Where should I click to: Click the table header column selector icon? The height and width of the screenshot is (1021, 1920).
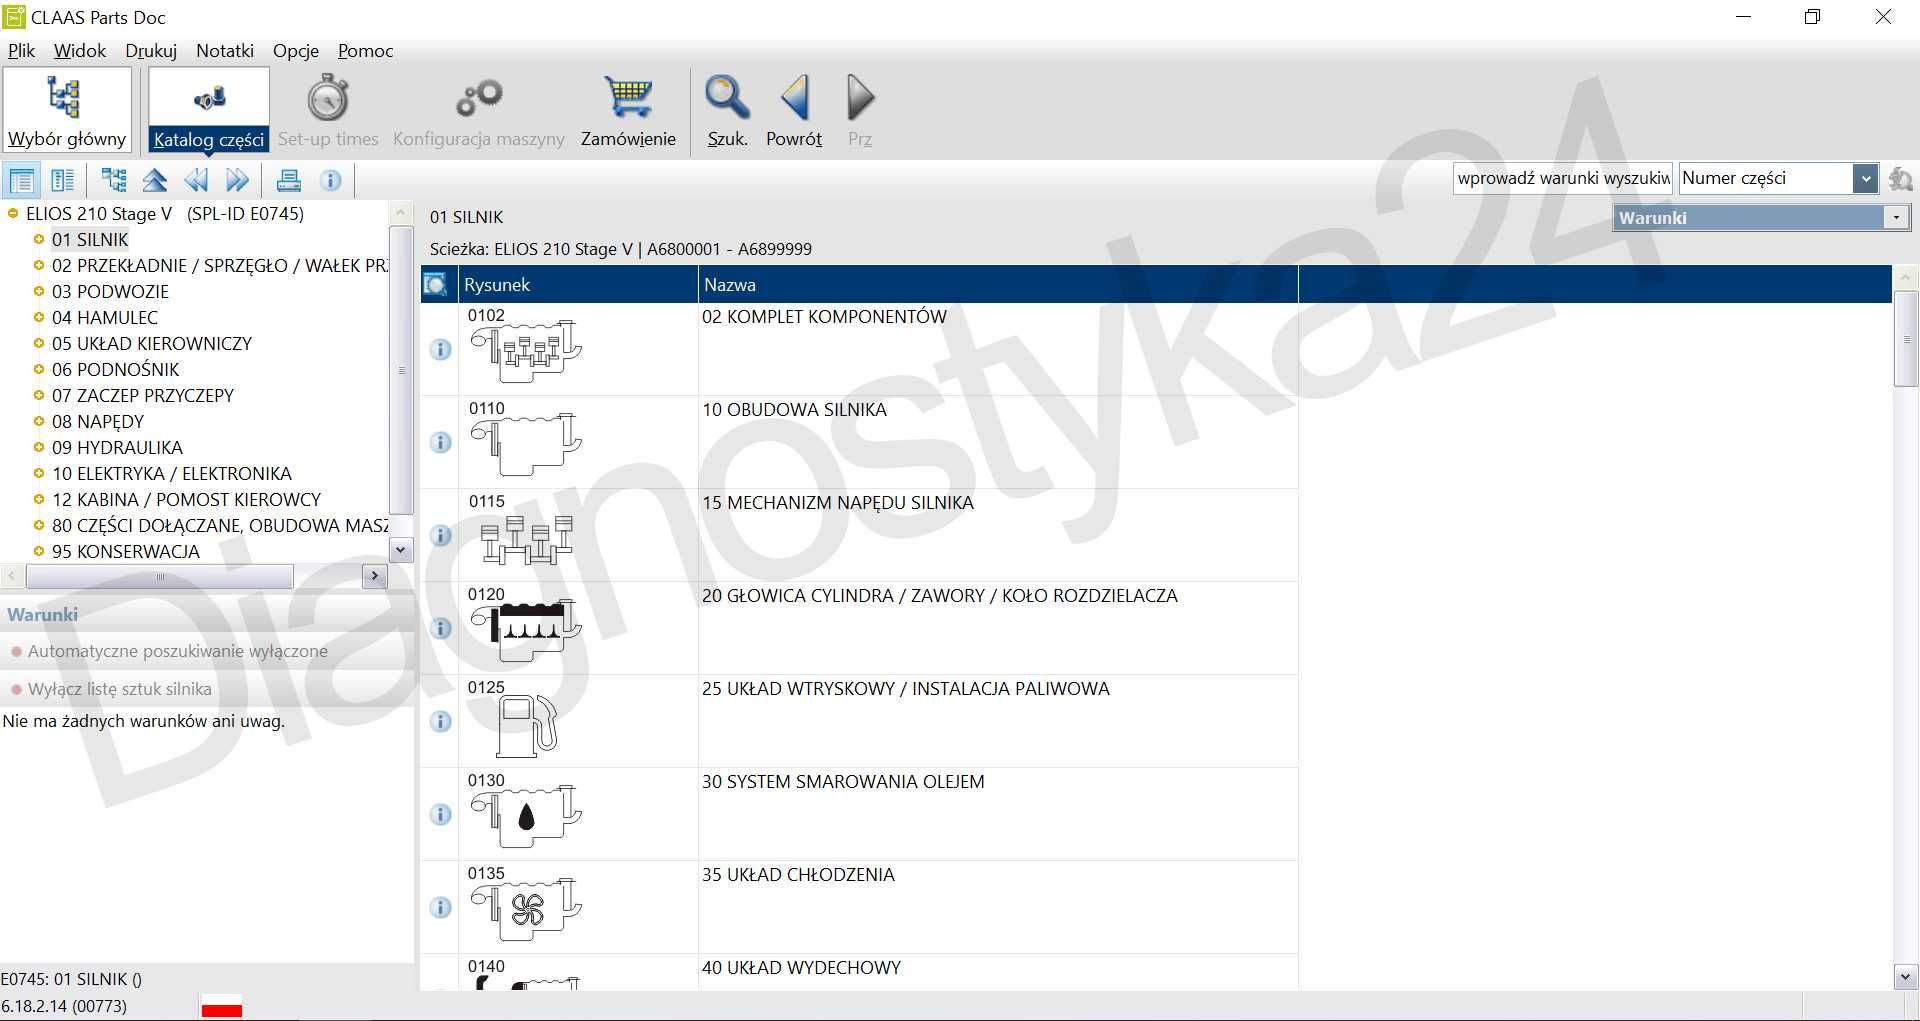435,285
